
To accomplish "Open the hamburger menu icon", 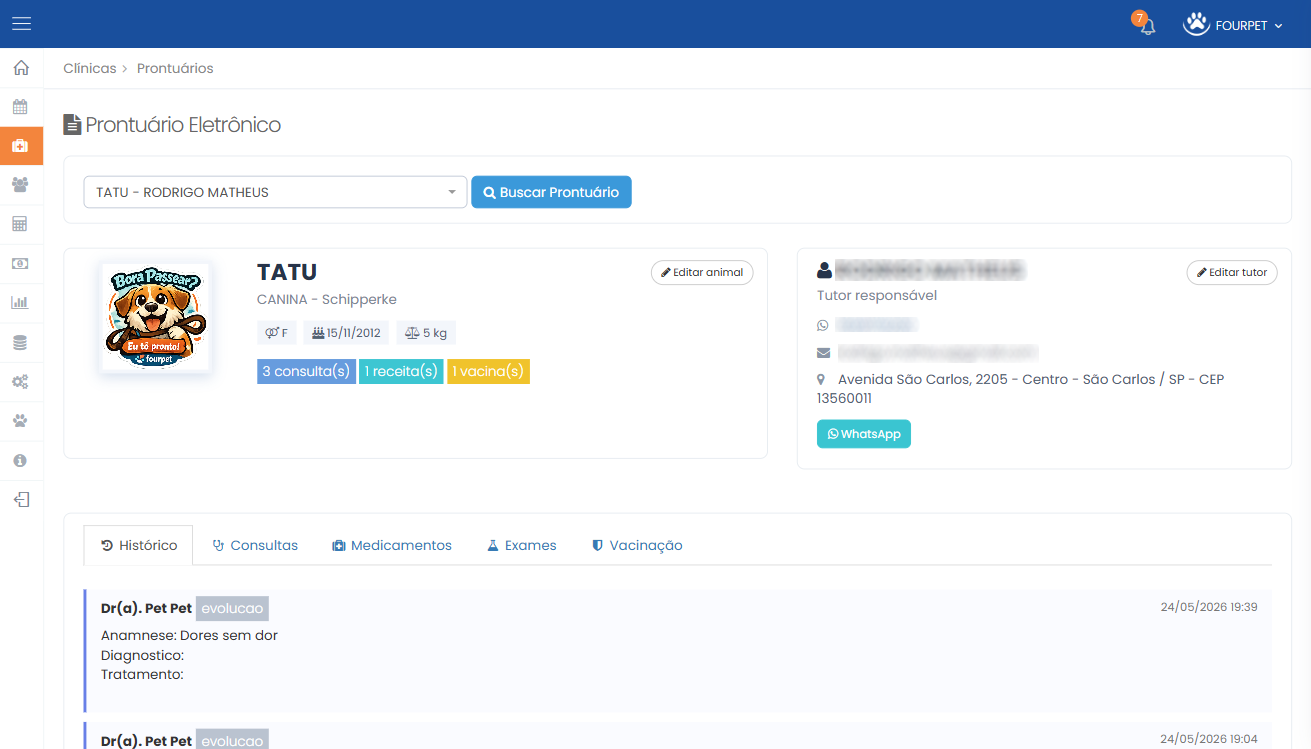I will (x=21, y=24).
